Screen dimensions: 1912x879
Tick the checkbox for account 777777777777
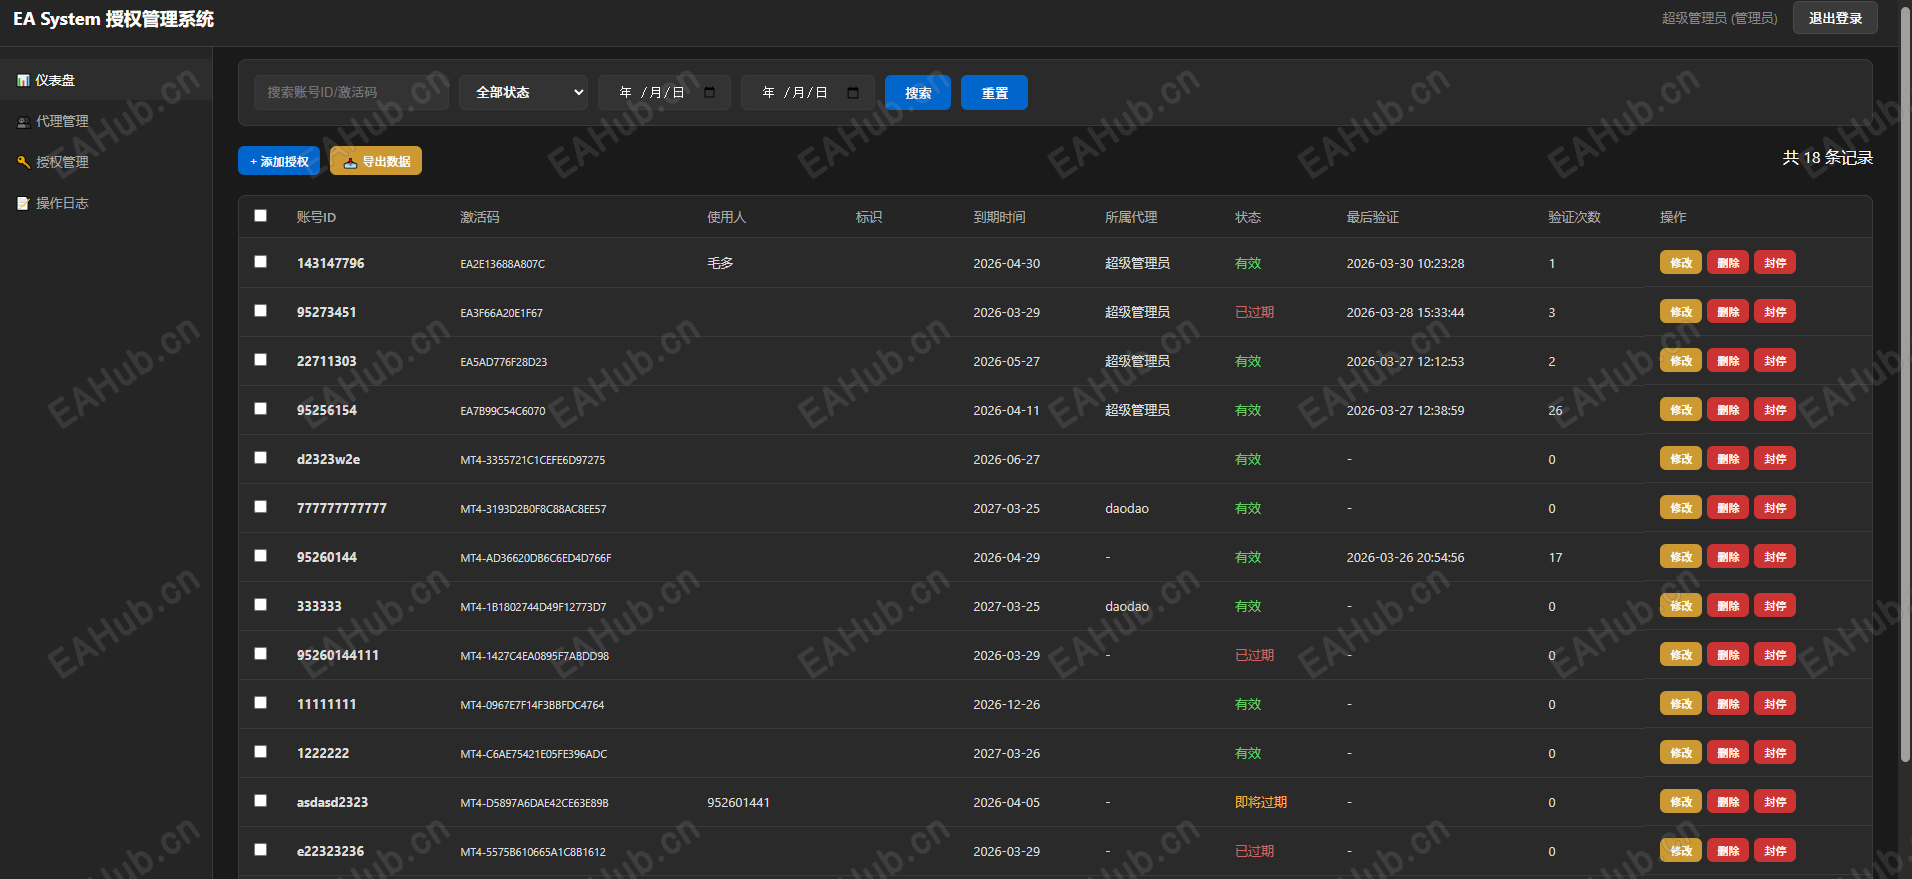(261, 506)
